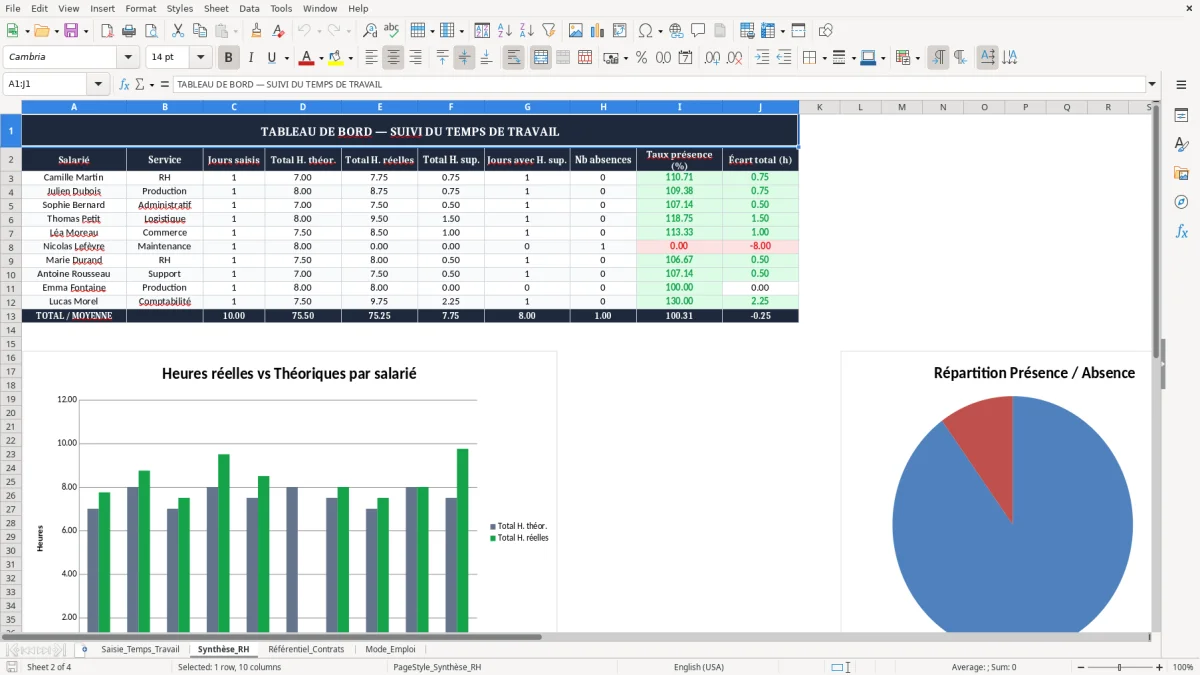Toggle Italic formatting
Screen dimensions: 1200x675
tap(251, 58)
